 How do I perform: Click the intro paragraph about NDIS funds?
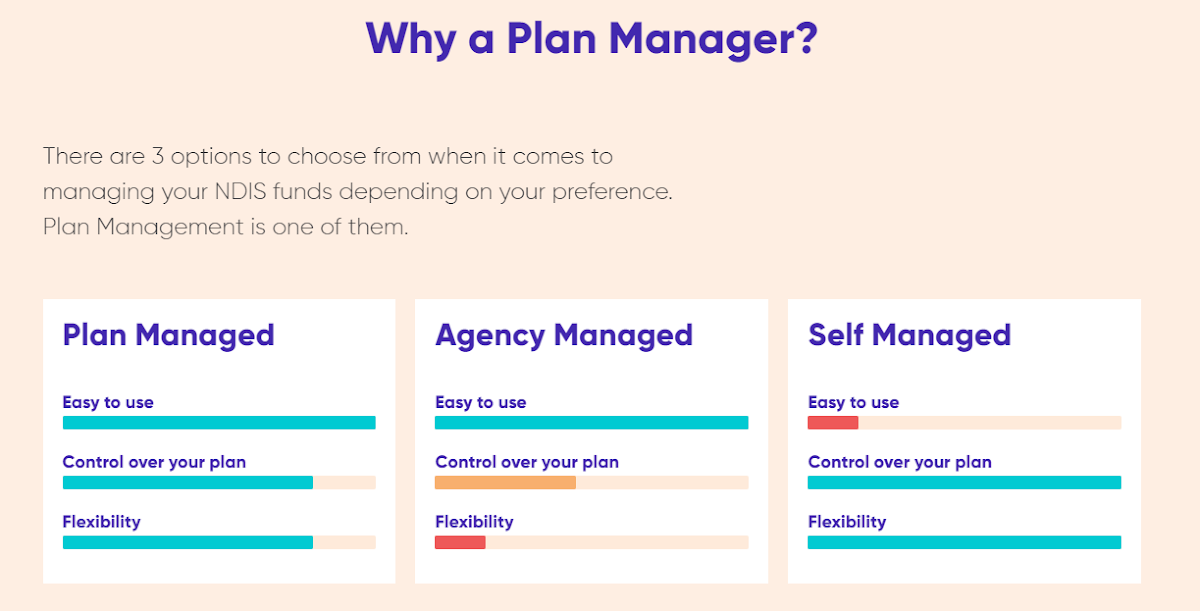(358, 191)
